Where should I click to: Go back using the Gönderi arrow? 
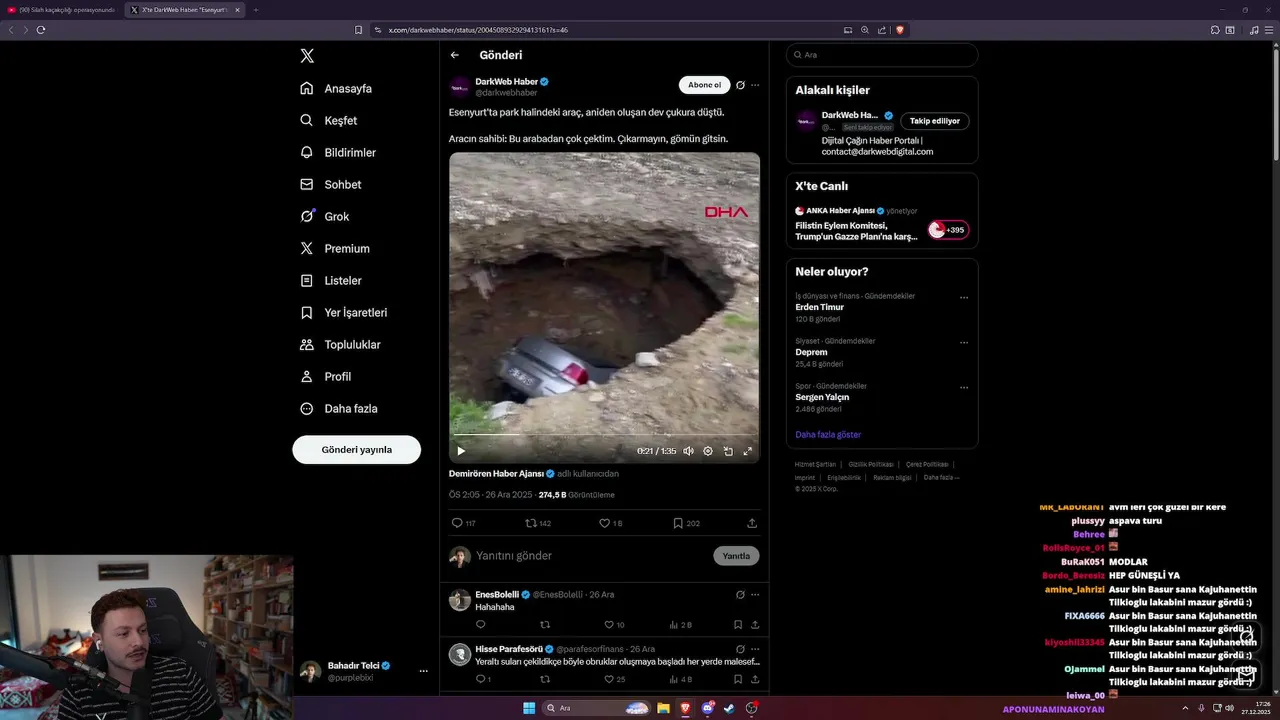point(455,55)
